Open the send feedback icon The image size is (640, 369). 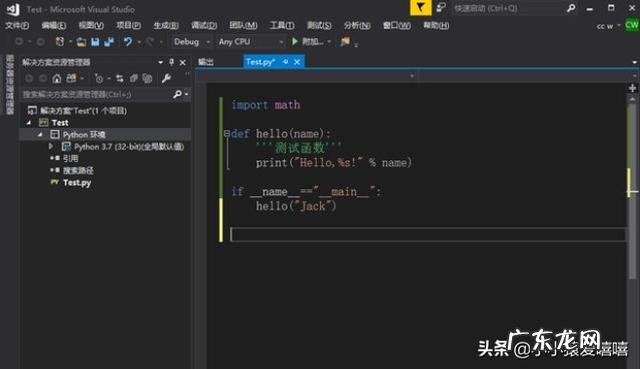pyautogui.click(x=441, y=7)
